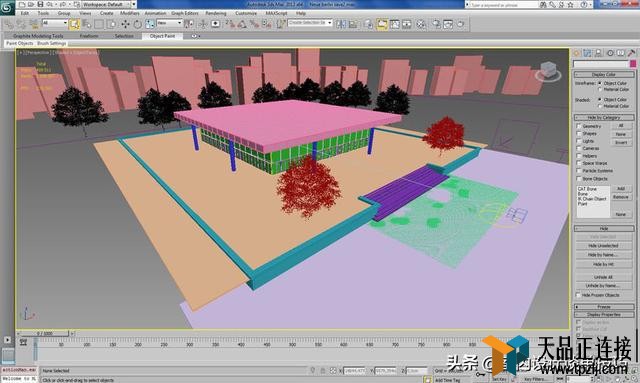Toggle the Percent Snap icon
Viewport: 640px width, 383px height.
(255, 24)
